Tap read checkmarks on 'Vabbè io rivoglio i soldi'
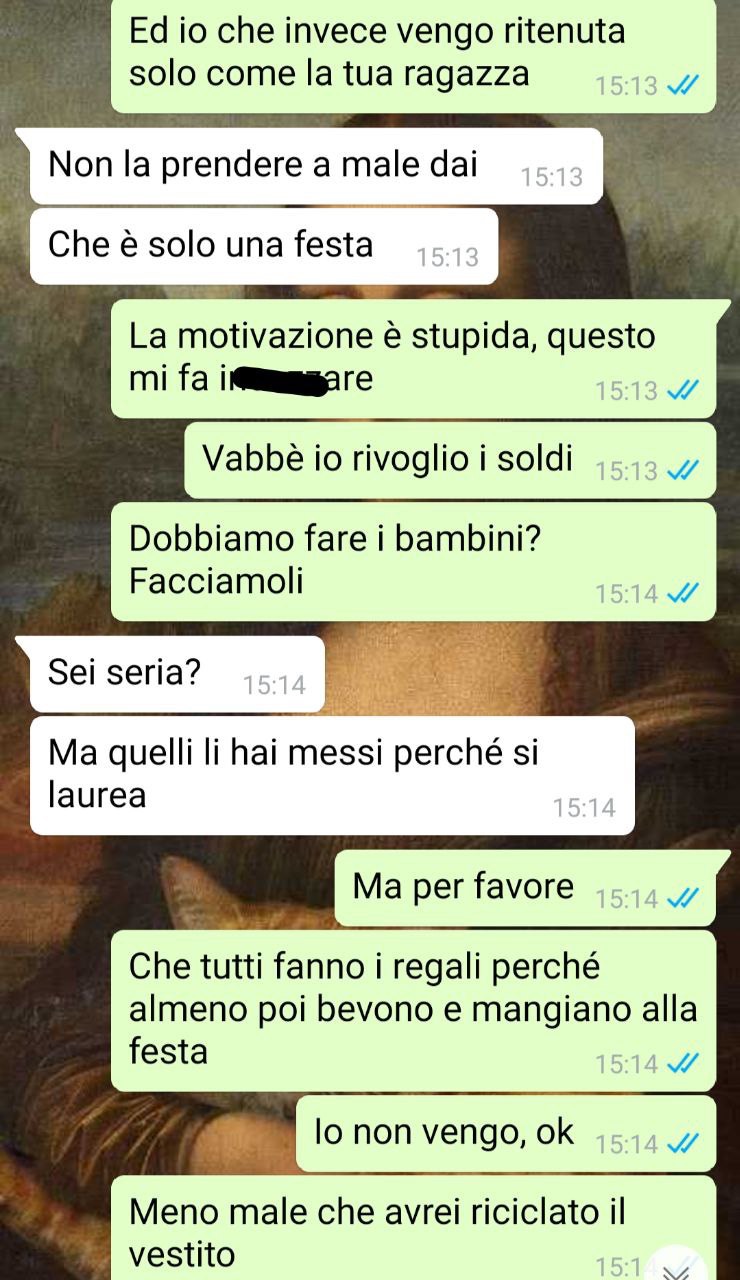This screenshot has width=740, height=1280. [681, 470]
